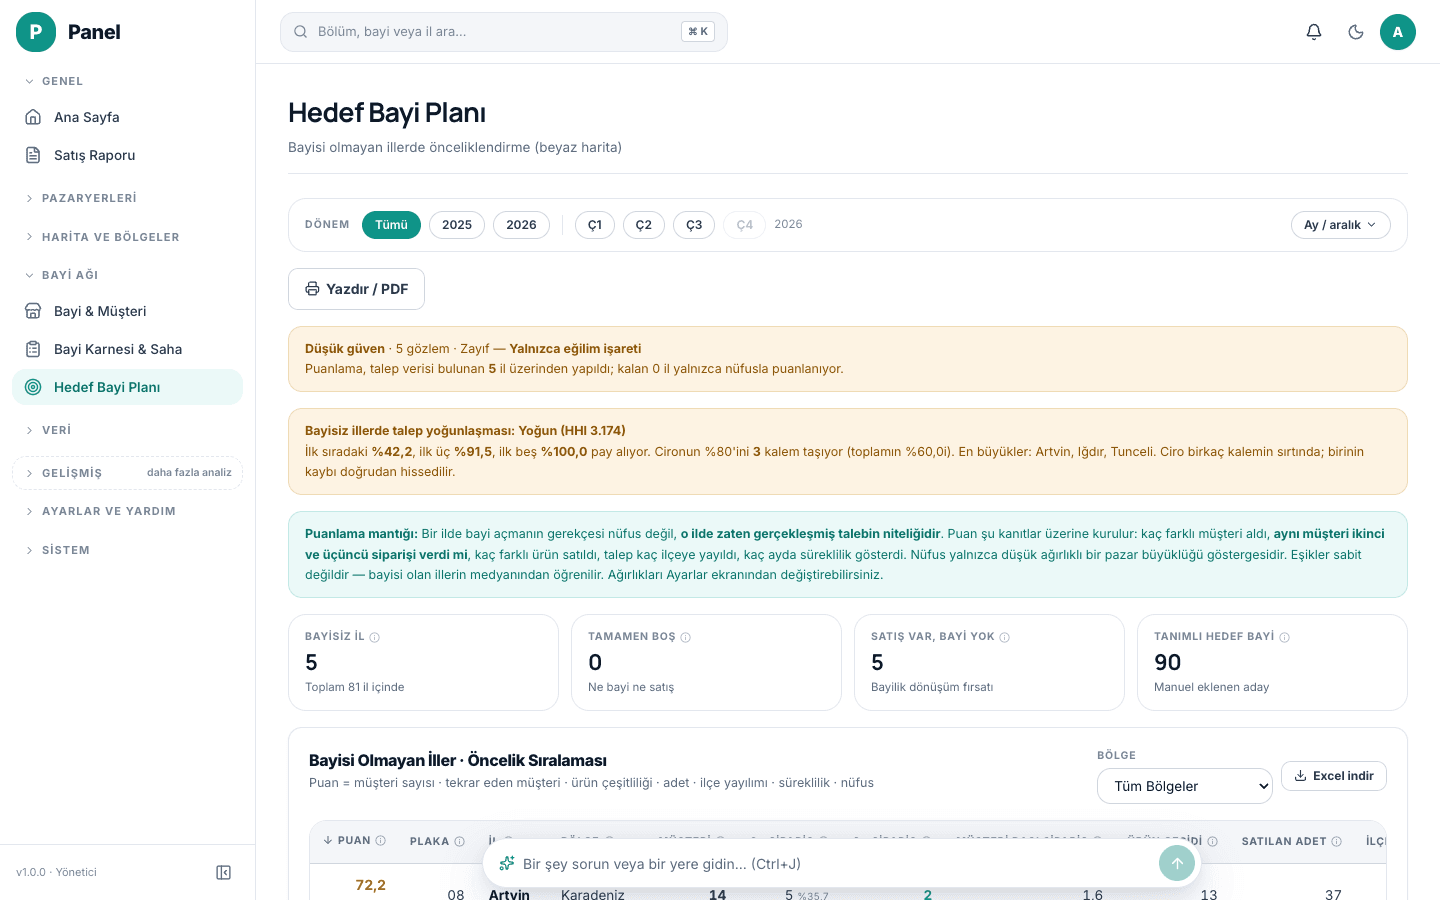Open Ana Sayfa from sidebar
The height and width of the screenshot is (900, 1440).
click(x=127, y=117)
